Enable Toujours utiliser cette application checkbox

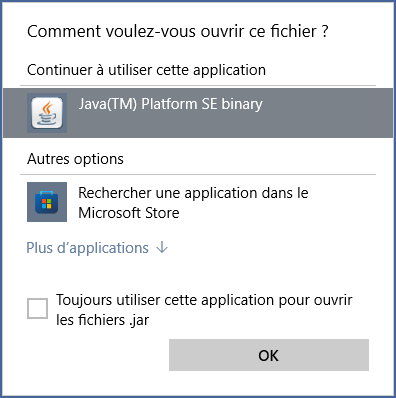point(37,309)
